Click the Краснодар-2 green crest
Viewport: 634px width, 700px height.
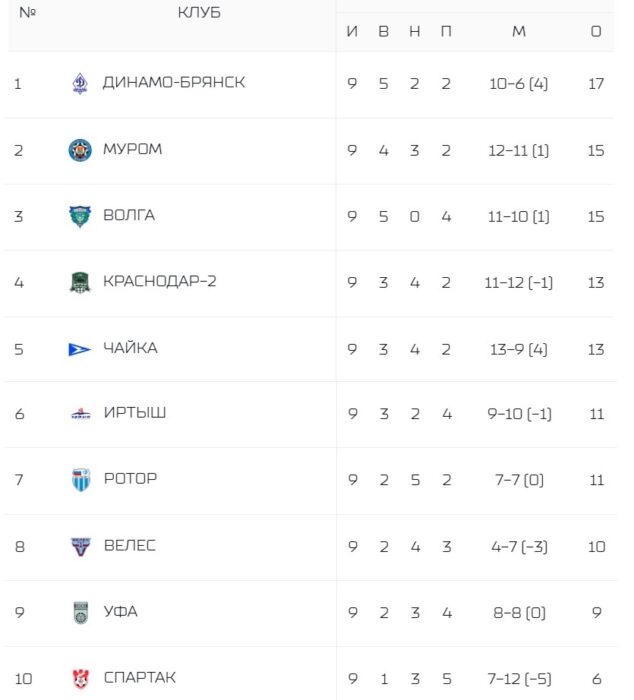pos(80,282)
